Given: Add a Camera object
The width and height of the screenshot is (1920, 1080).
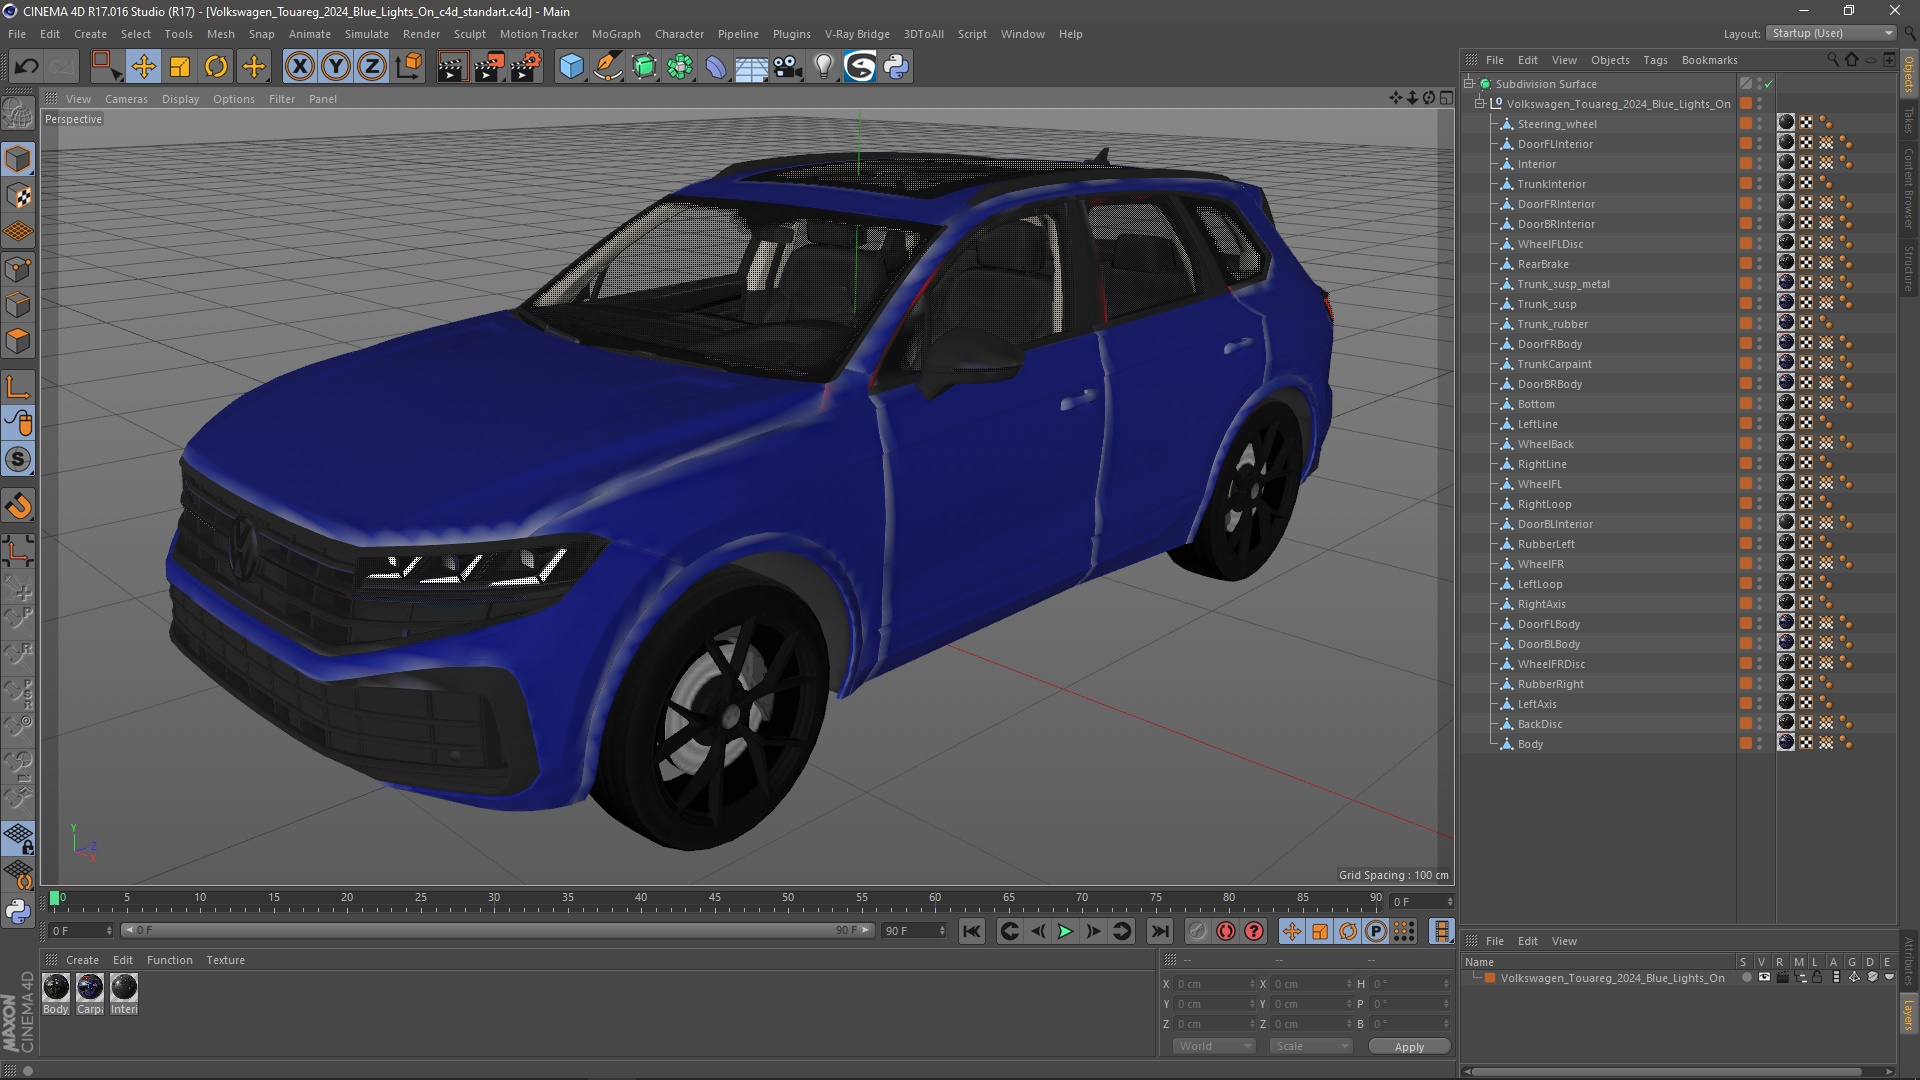Looking at the screenshot, I should coord(788,67).
